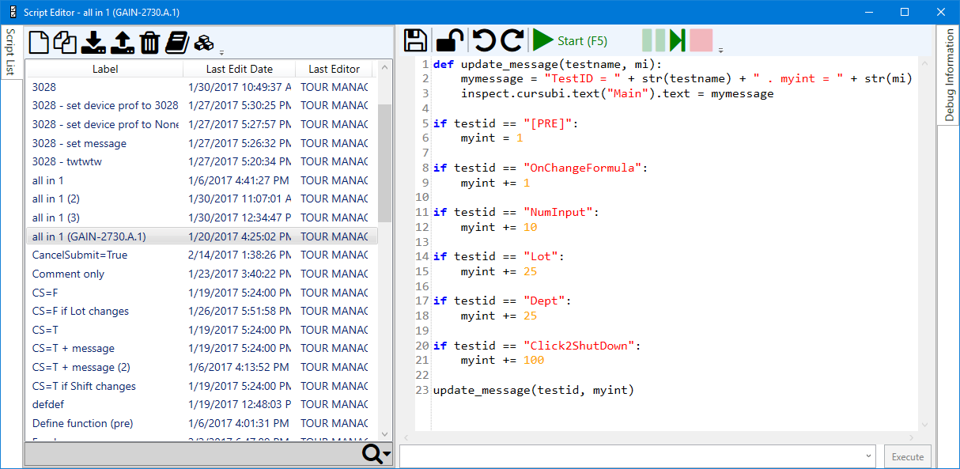Open the search magnifier dropdown
960x469 pixels.
point(376,455)
